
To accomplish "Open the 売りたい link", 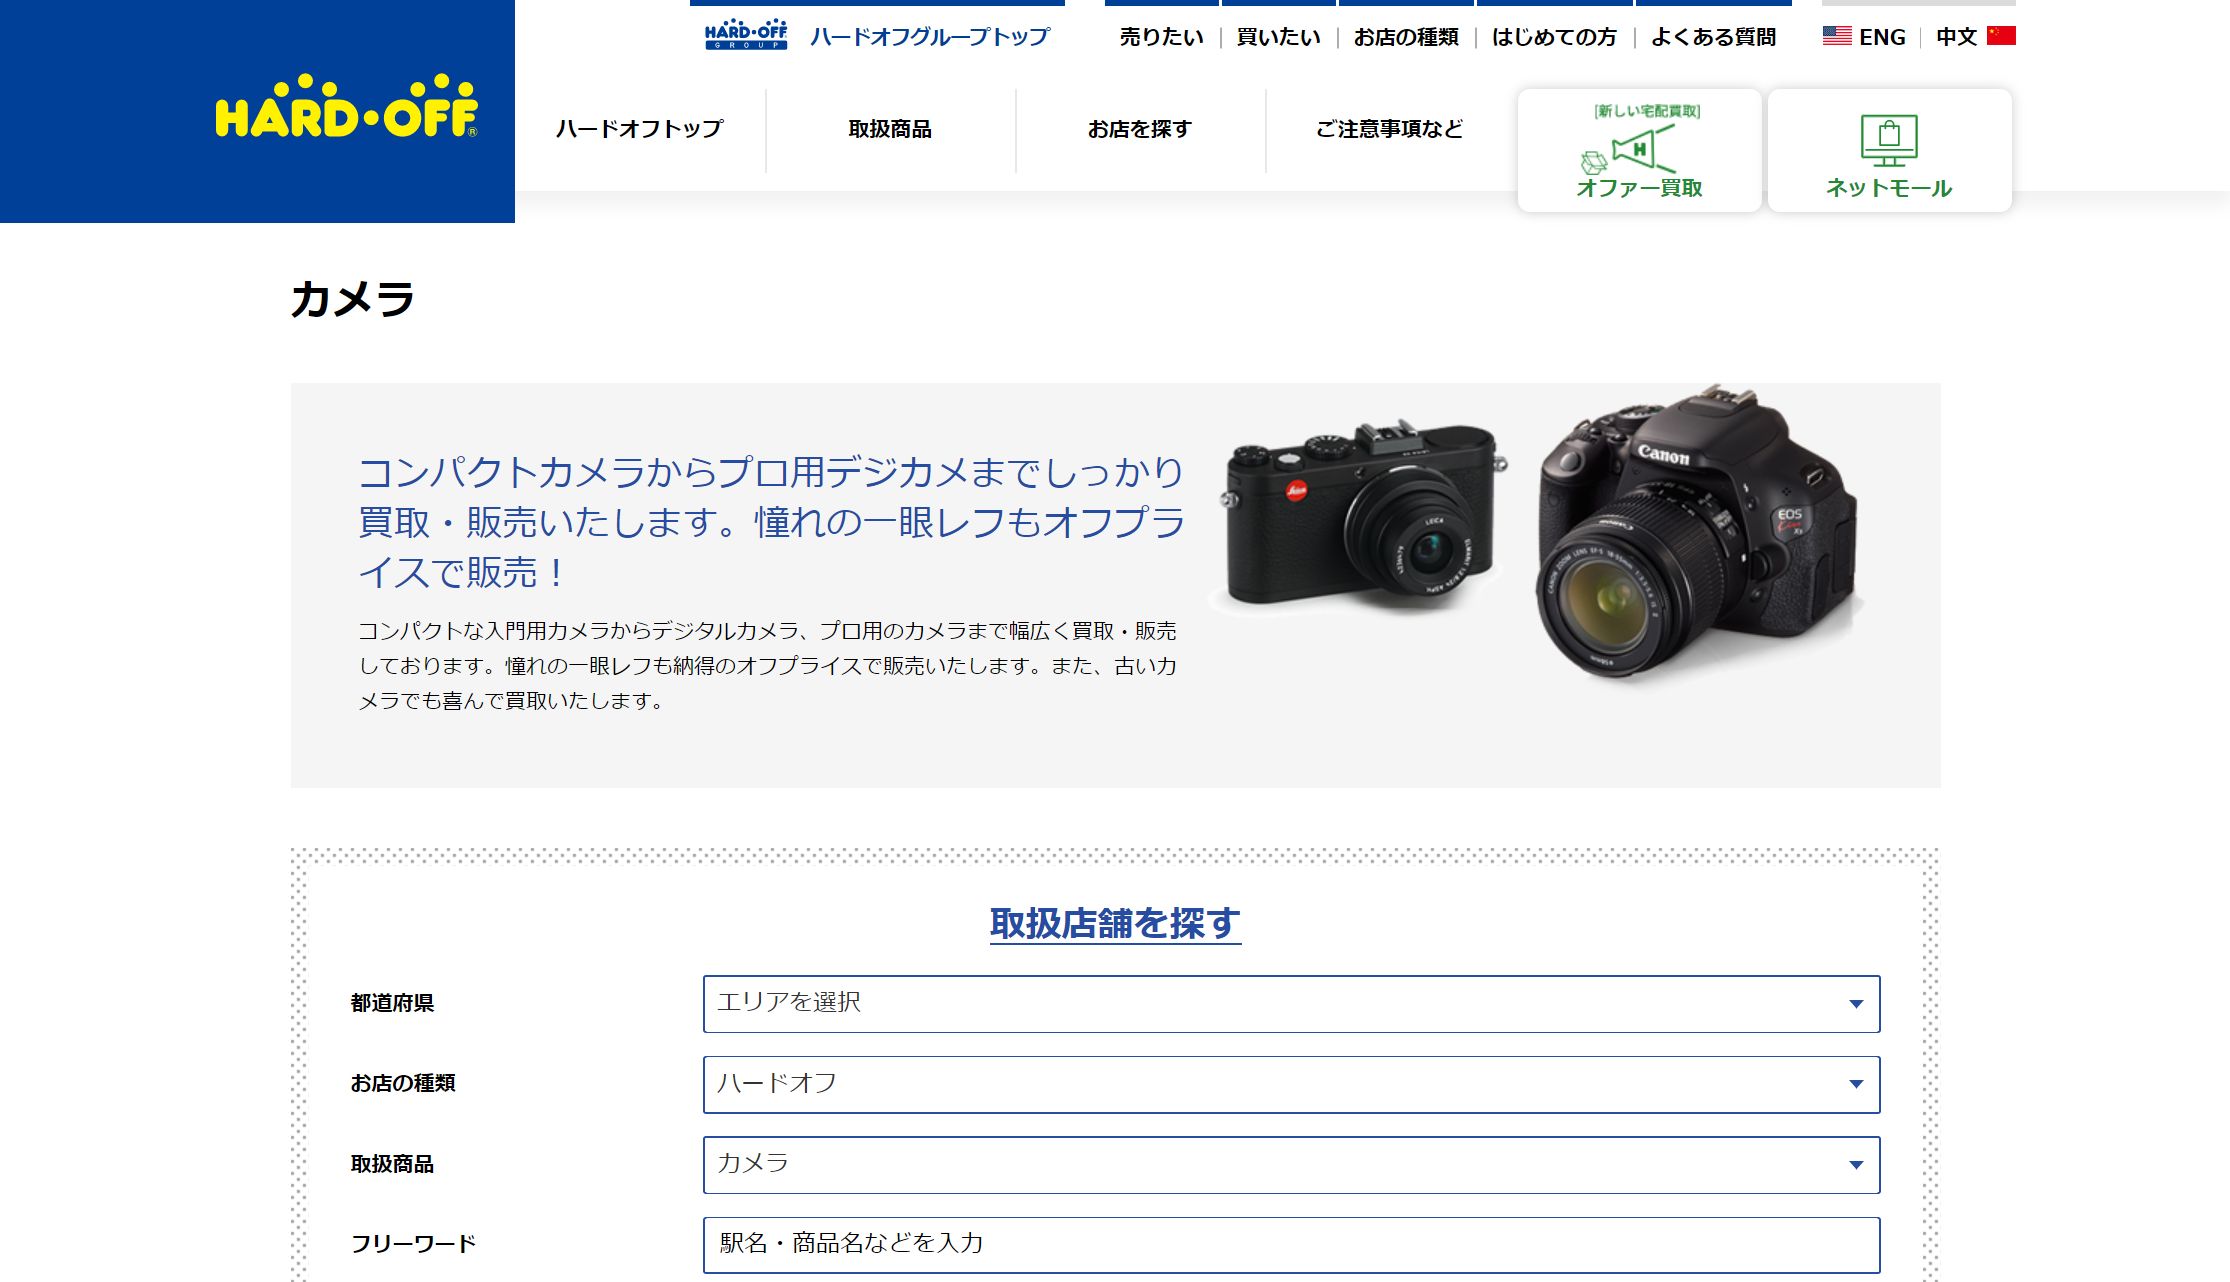I will click(x=1161, y=37).
